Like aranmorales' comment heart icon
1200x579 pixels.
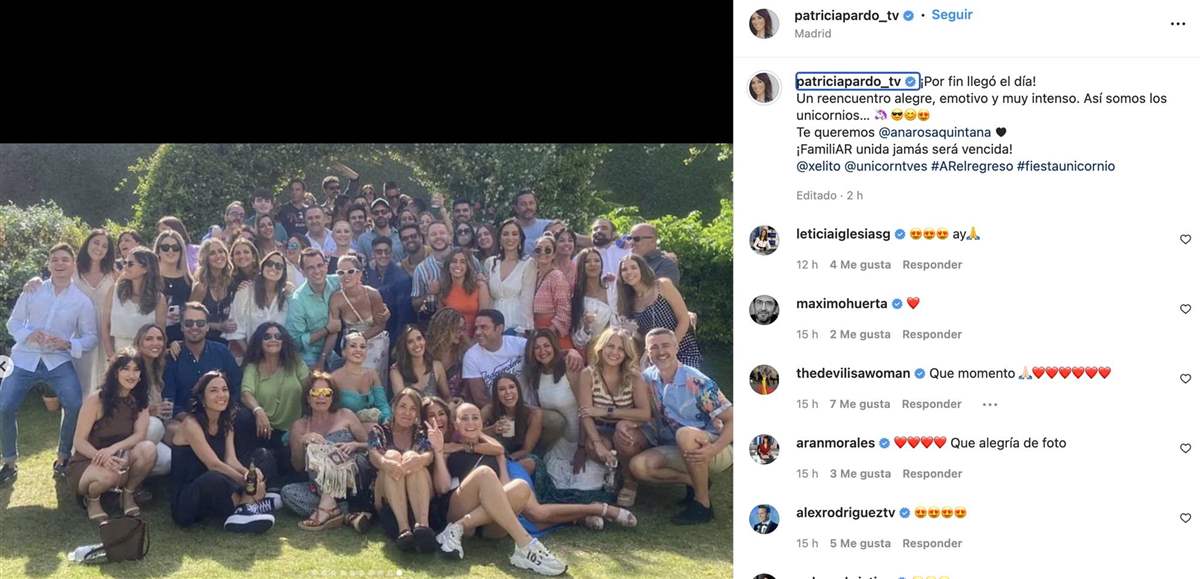1185,448
